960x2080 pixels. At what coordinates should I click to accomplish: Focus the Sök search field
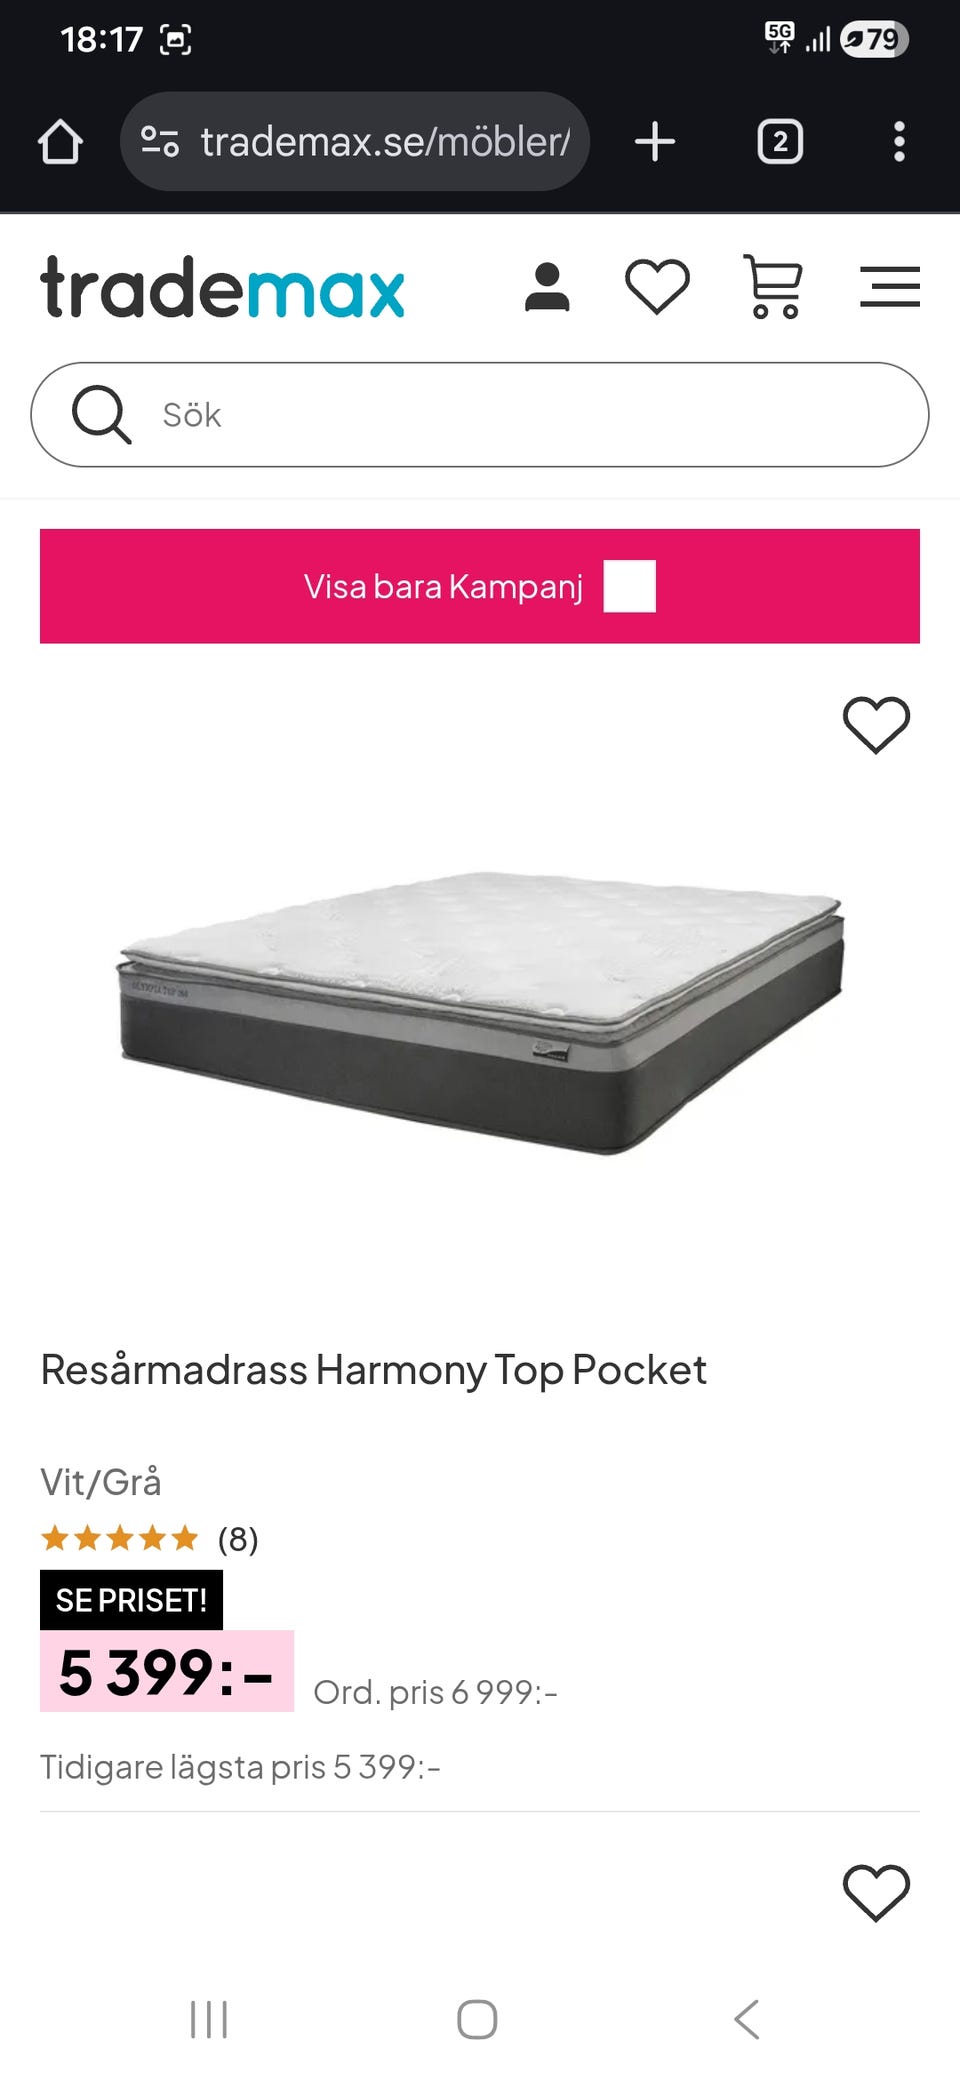coord(480,414)
